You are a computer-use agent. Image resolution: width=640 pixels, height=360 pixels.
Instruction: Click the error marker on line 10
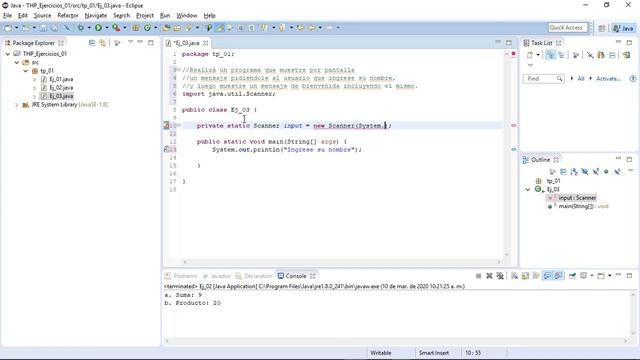click(x=167, y=126)
